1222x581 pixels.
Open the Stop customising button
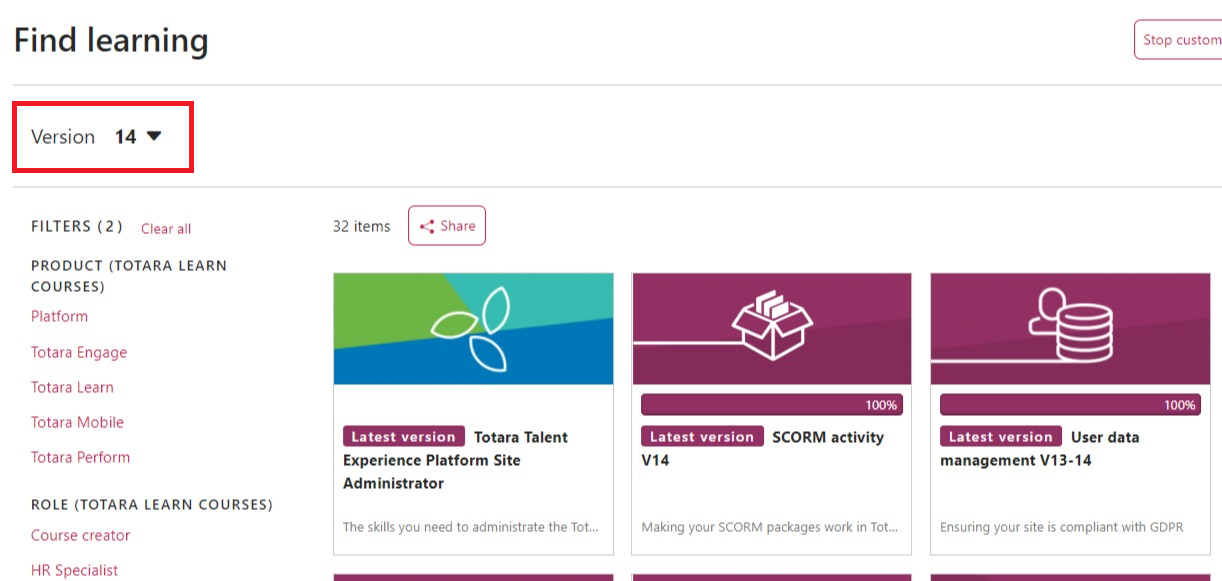tap(1178, 40)
